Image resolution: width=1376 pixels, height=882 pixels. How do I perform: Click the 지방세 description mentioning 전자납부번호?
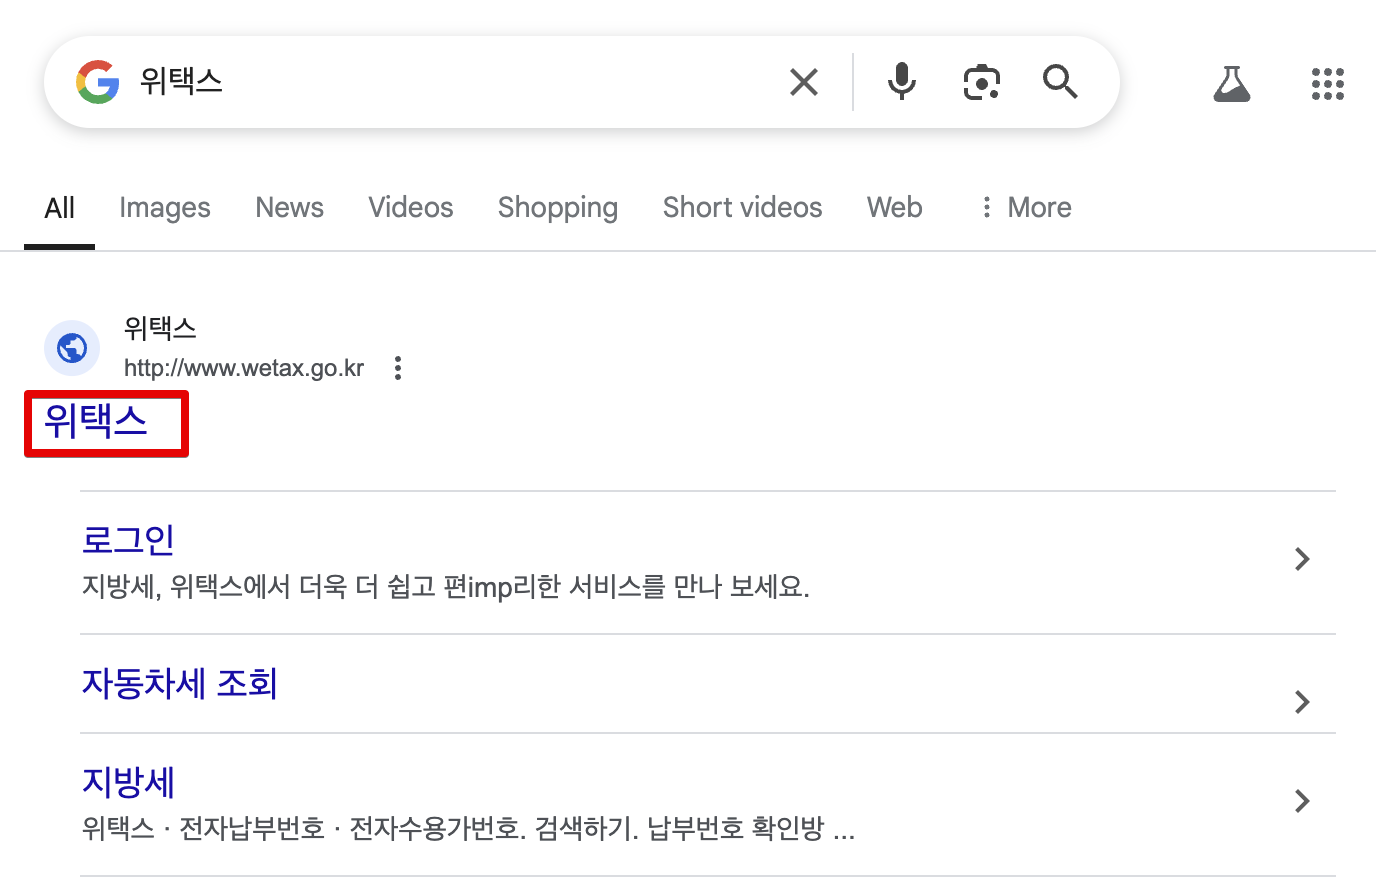click(x=468, y=829)
